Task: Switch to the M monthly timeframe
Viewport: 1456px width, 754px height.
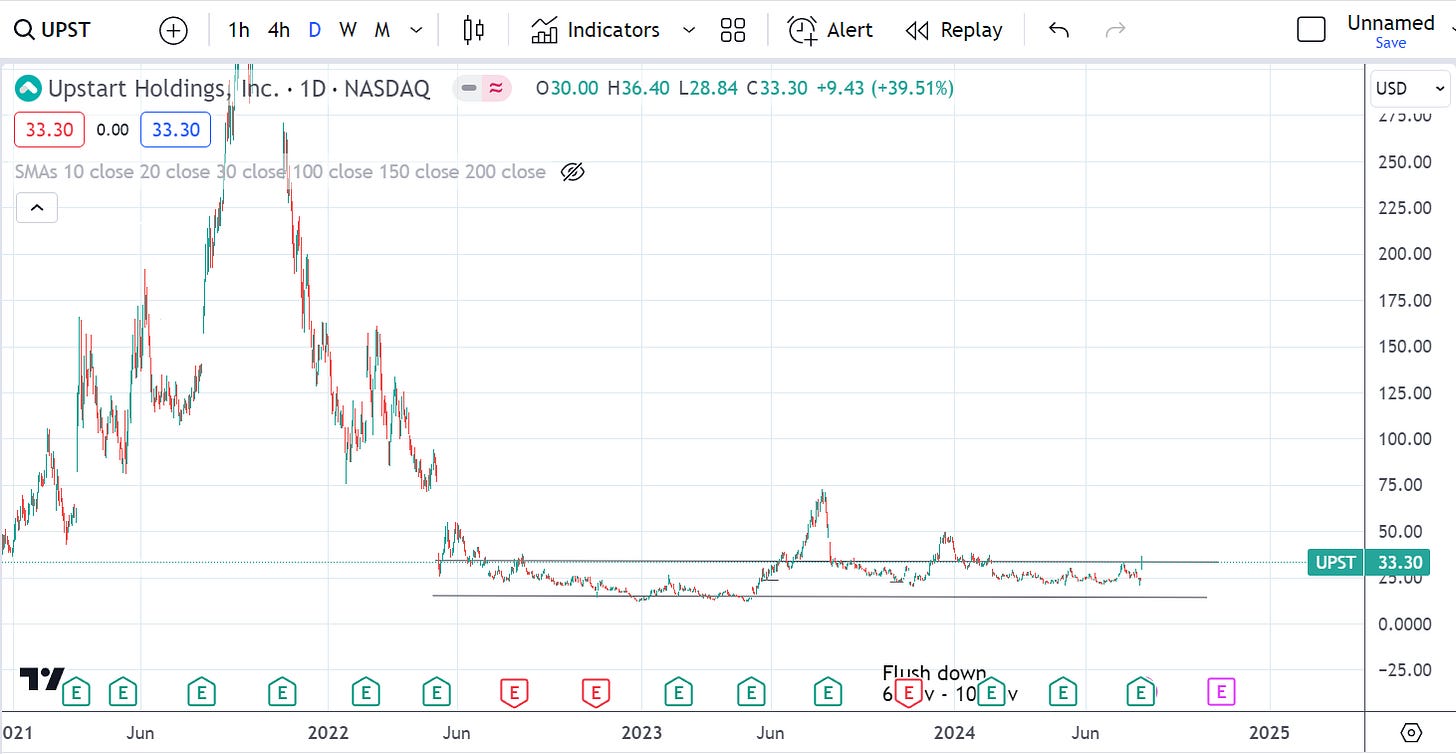Action: click(381, 30)
